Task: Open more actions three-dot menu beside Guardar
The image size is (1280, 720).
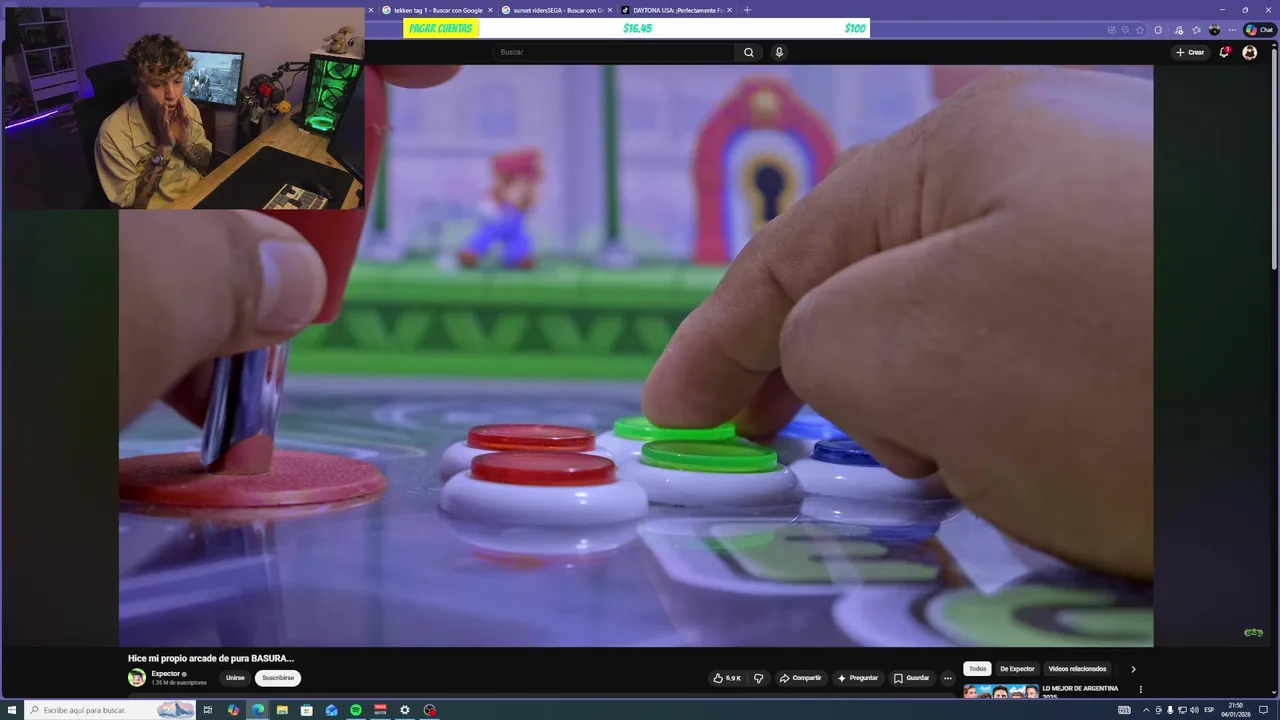Action: click(948, 678)
